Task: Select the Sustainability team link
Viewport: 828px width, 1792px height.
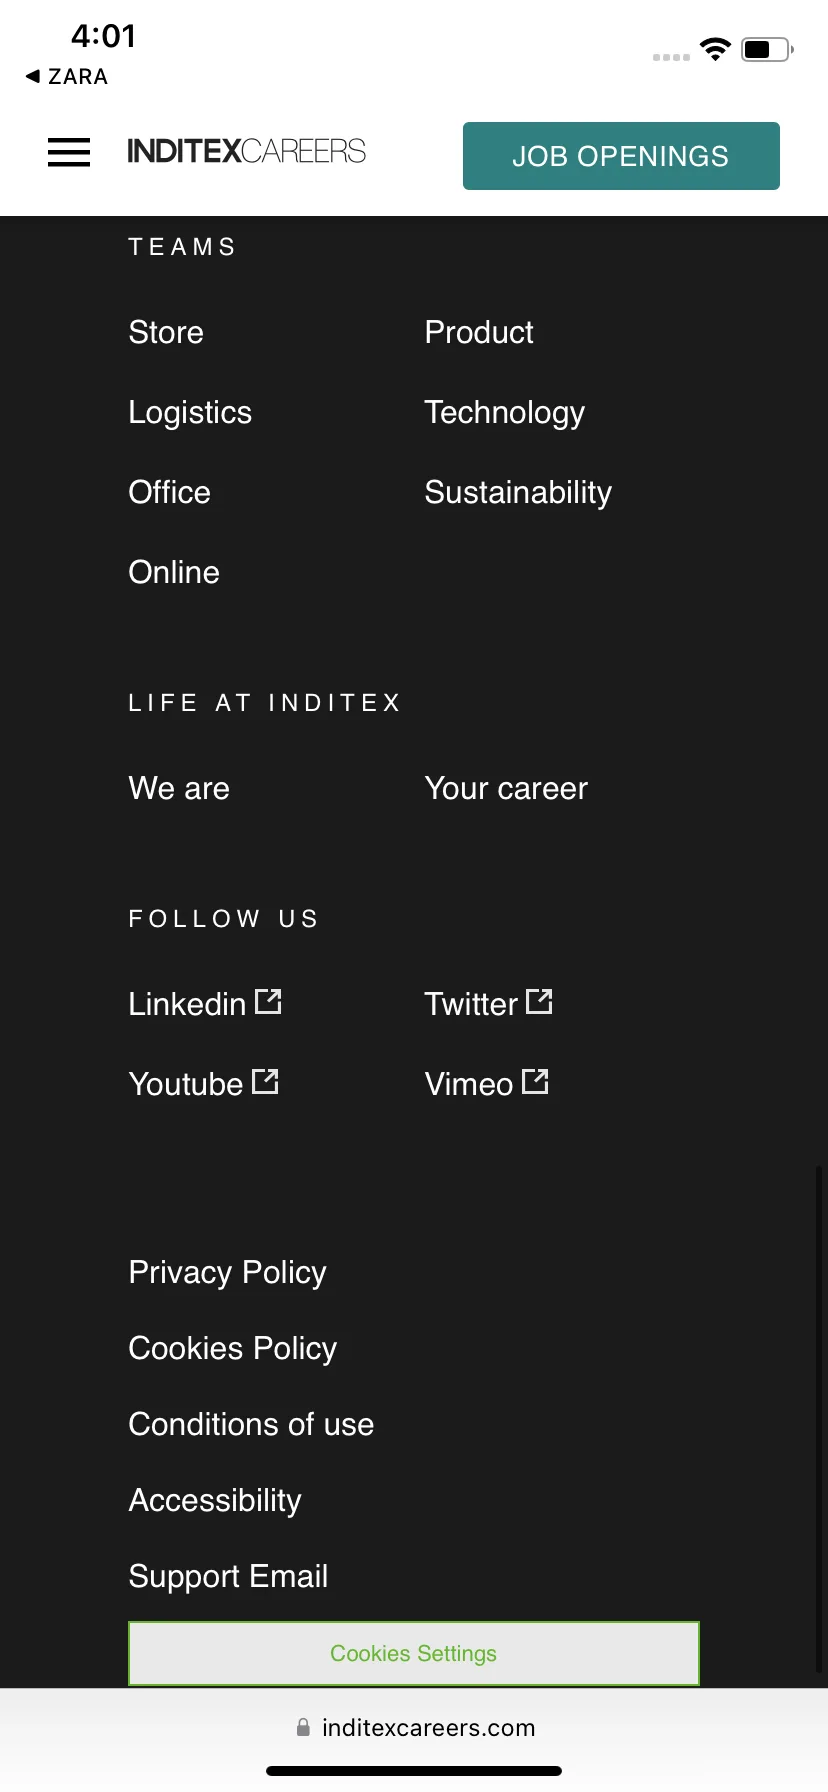Action: [518, 493]
